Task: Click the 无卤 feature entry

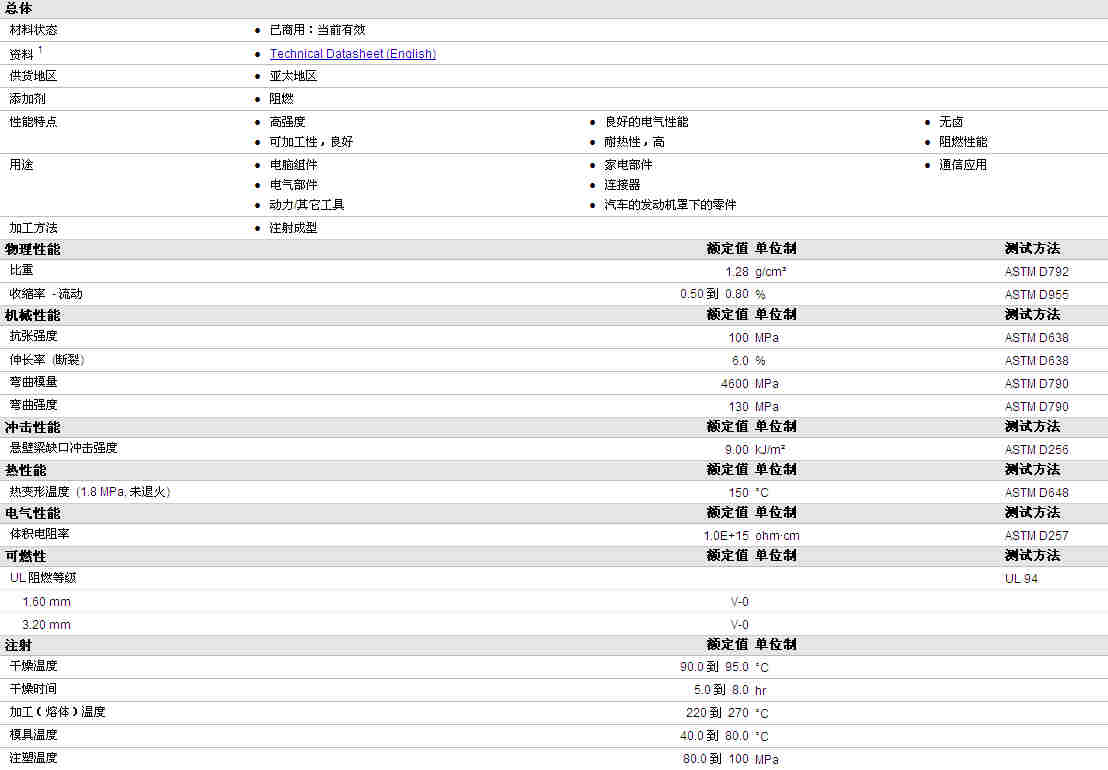Action: pos(951,122)
